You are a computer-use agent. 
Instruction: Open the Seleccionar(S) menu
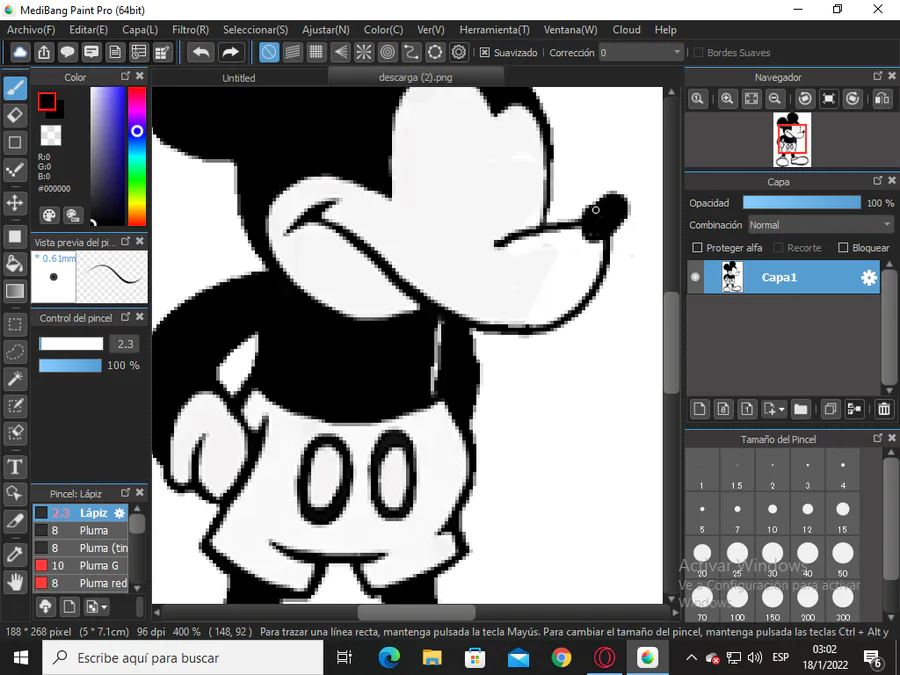pyautogui.click(x=255, y=30)
